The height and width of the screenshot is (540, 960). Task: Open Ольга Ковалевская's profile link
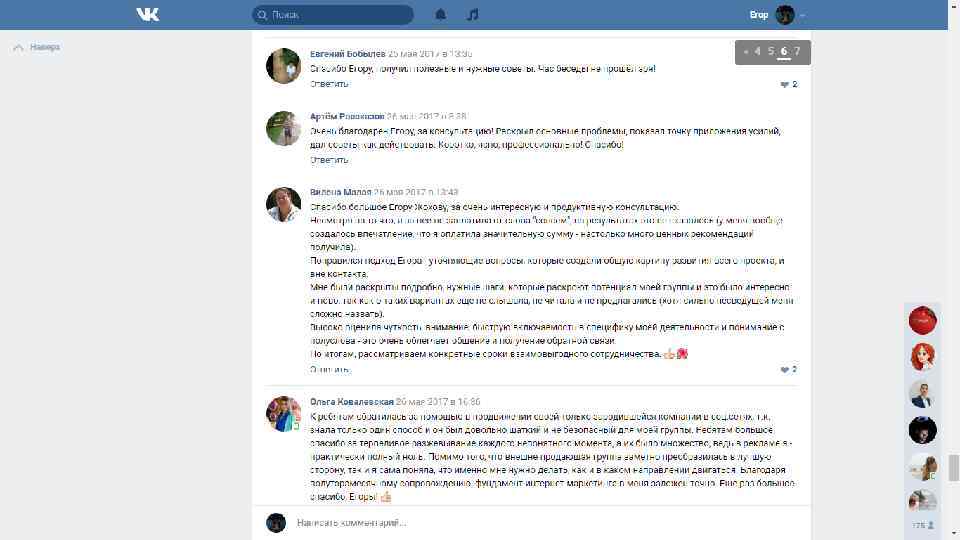click(x=351, y=402)
